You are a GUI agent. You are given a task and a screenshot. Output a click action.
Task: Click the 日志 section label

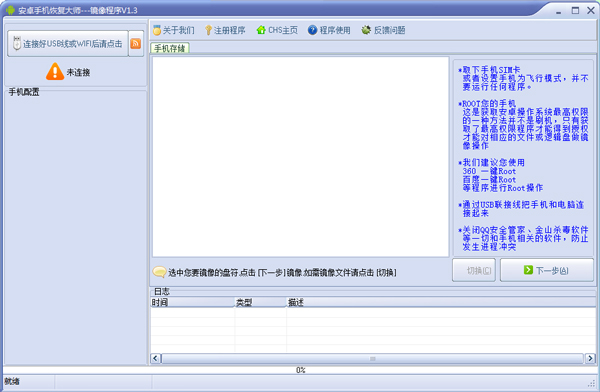[161, 291]
